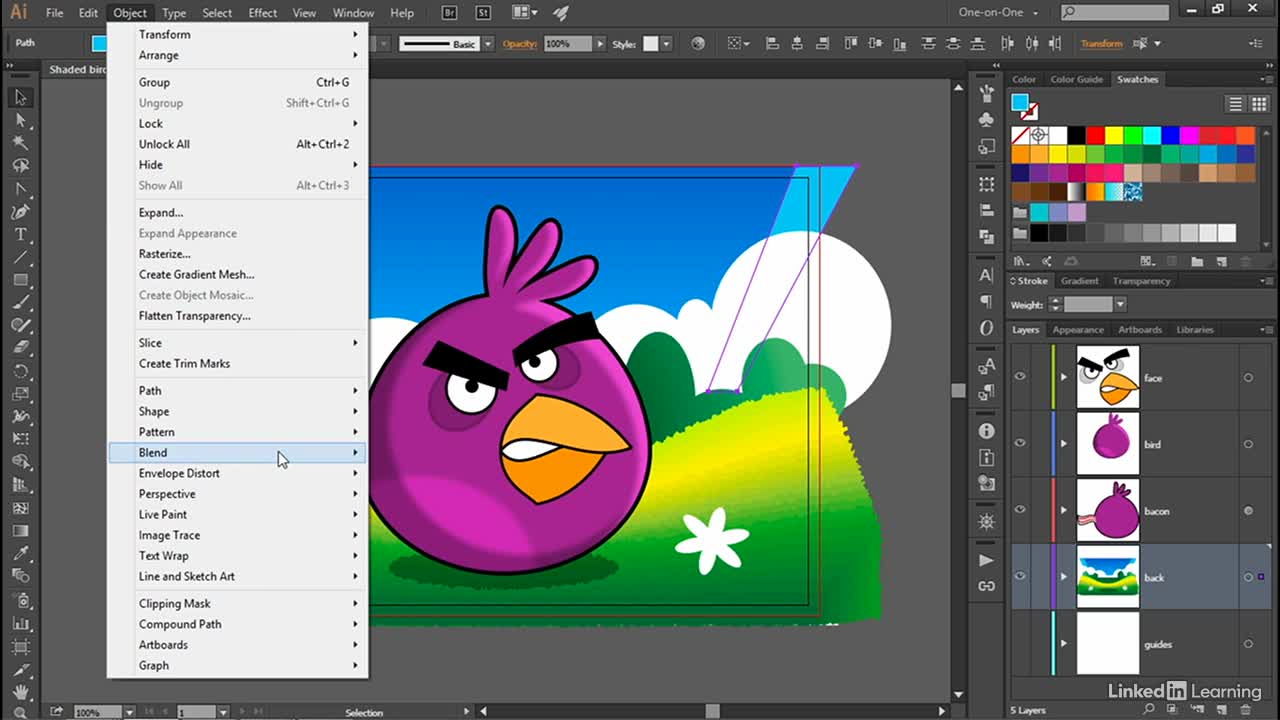Open the Actions panel (play icon)

click(x=987, y=560)
